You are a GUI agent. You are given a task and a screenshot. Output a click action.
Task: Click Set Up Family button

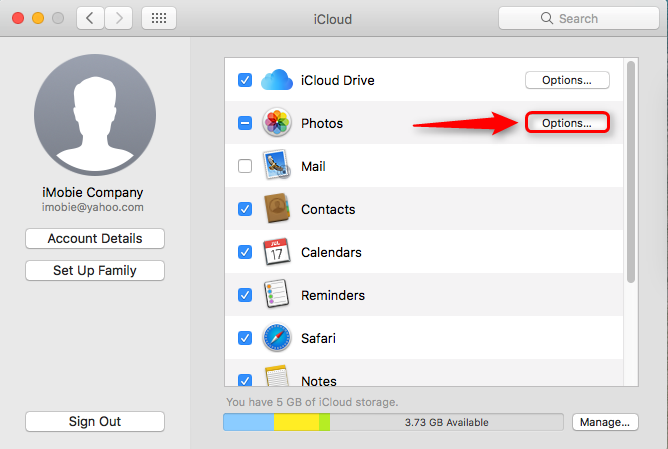pos(95,271)
